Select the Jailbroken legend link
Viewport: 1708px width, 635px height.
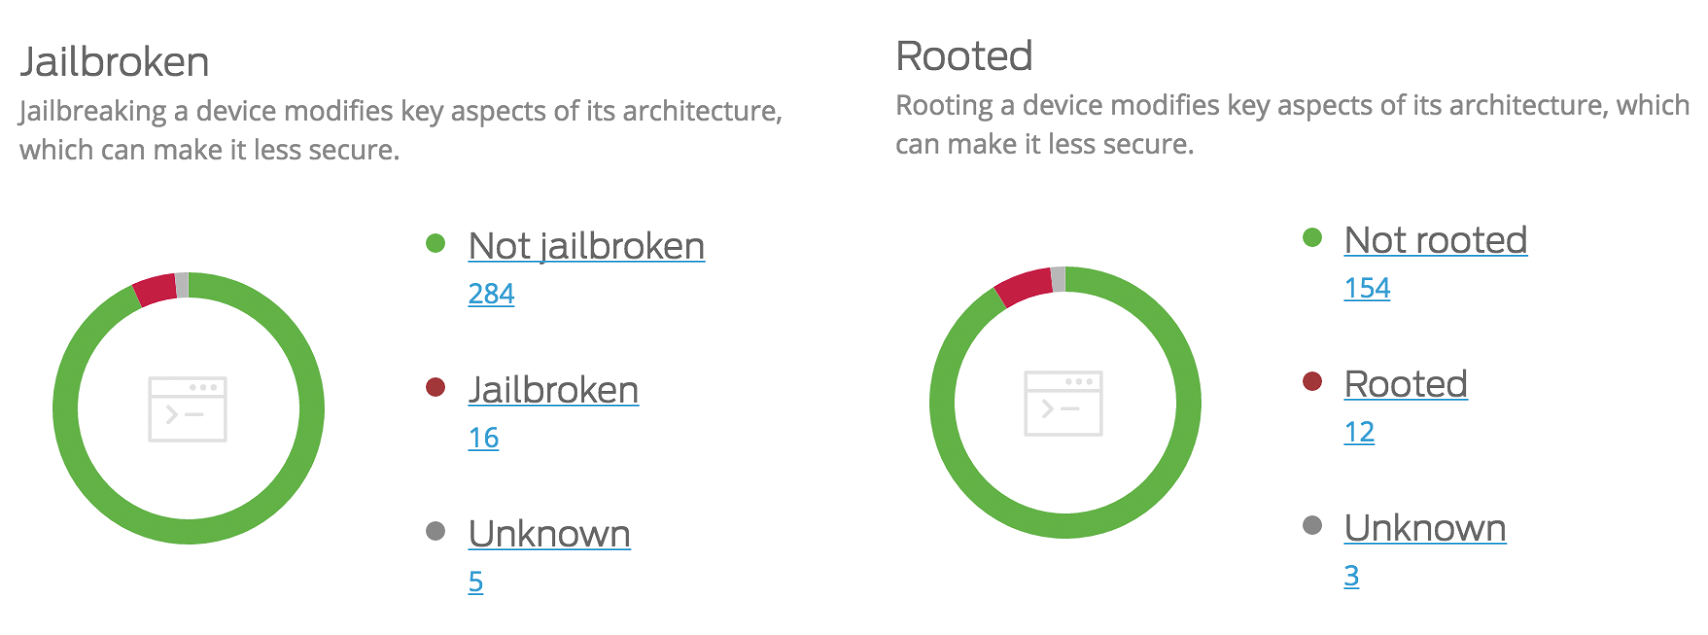[553, 390]
